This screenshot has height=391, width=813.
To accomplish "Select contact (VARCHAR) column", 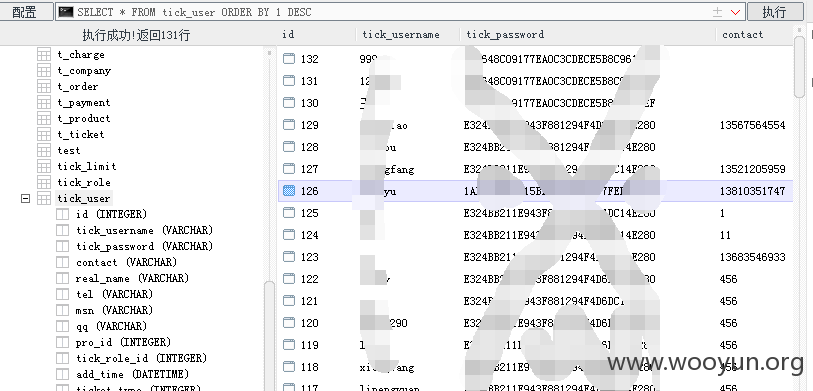I will pos(127,262).
